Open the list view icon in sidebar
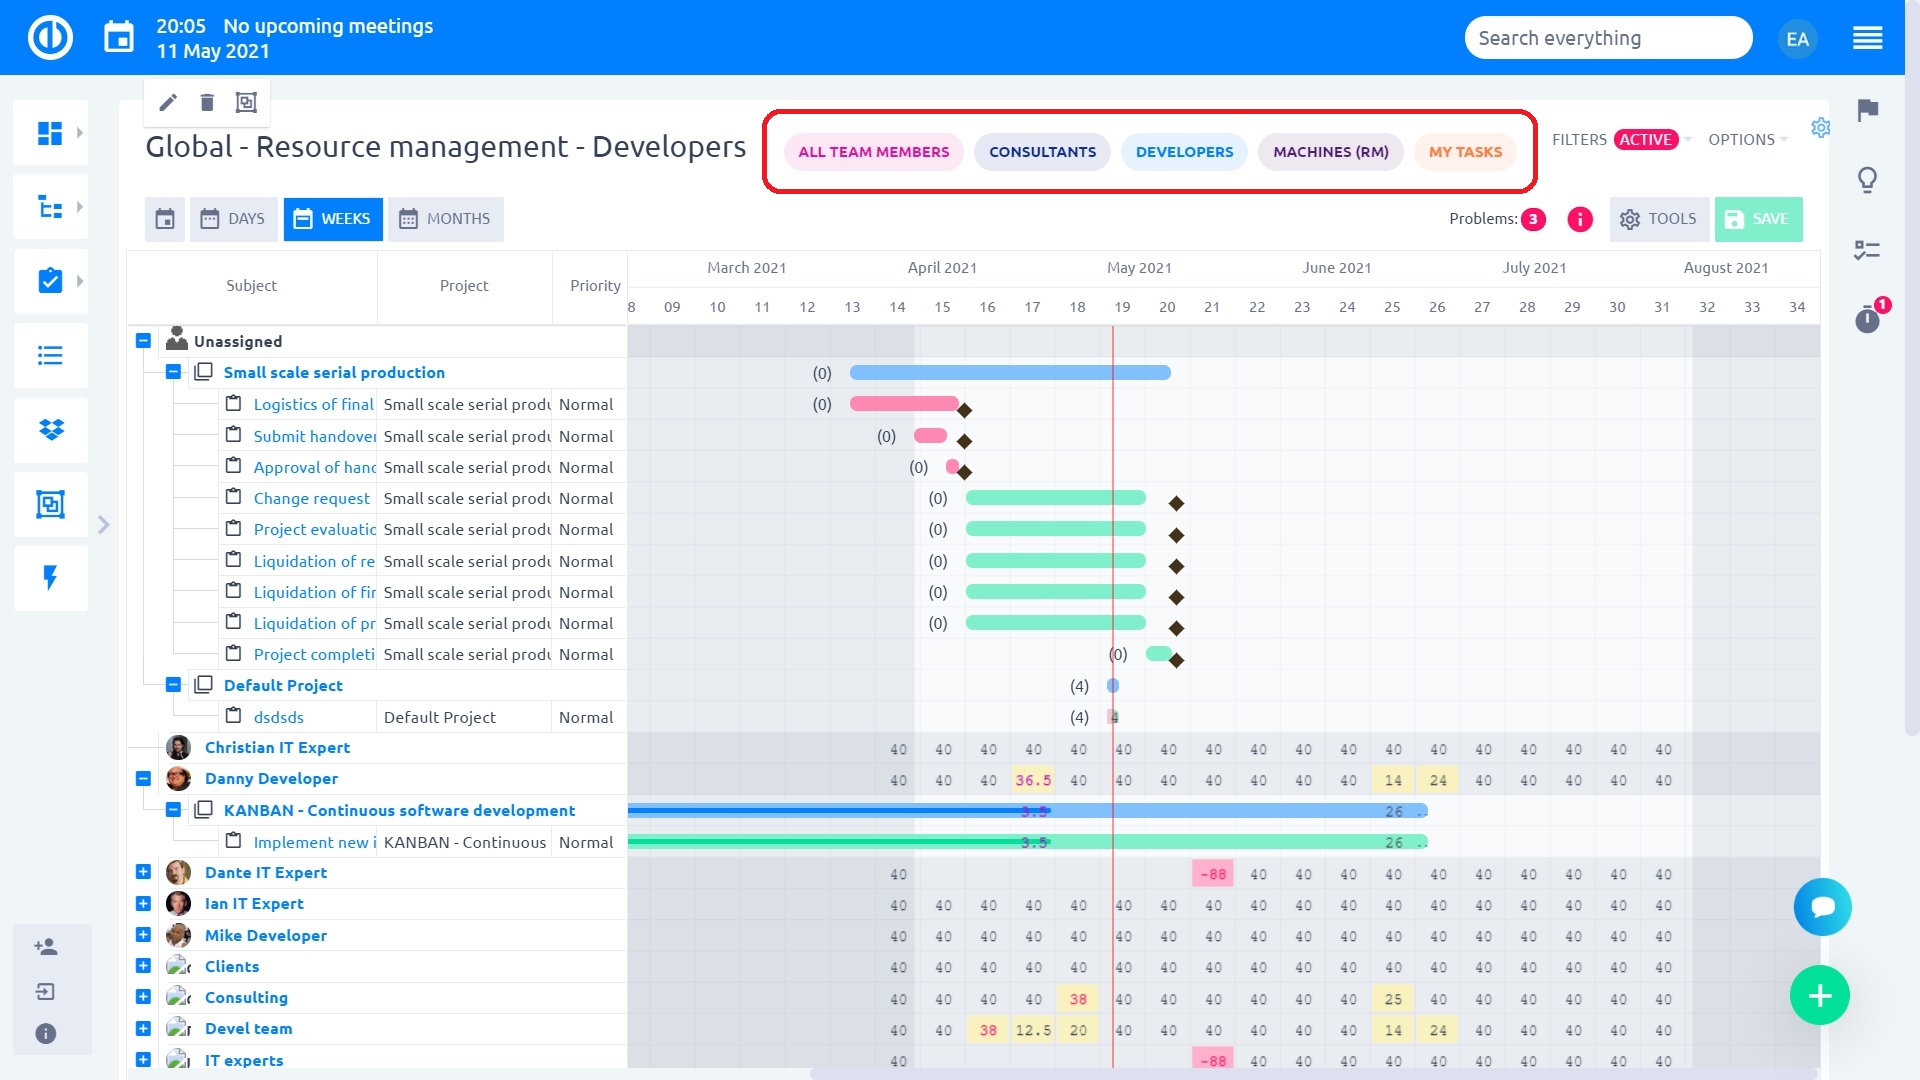Screen dimensions: 1920x1080 tap(50, 356)
